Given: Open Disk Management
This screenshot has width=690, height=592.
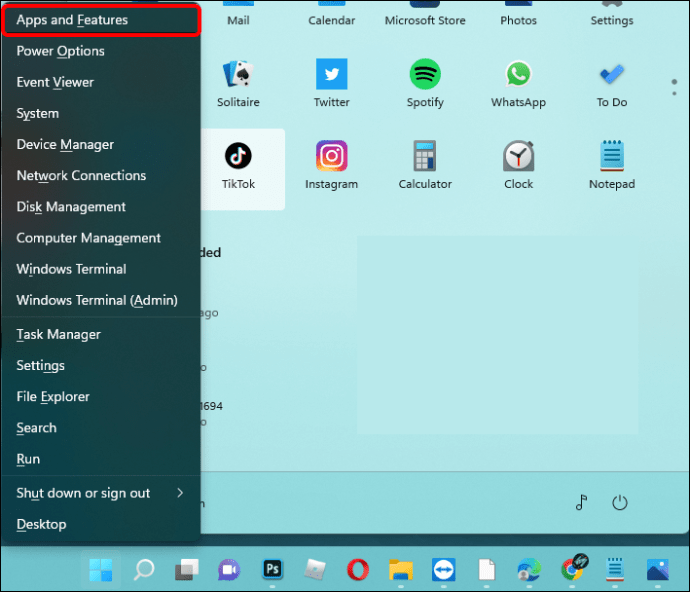Looking at the screenshot, I should tap(101, 207).
